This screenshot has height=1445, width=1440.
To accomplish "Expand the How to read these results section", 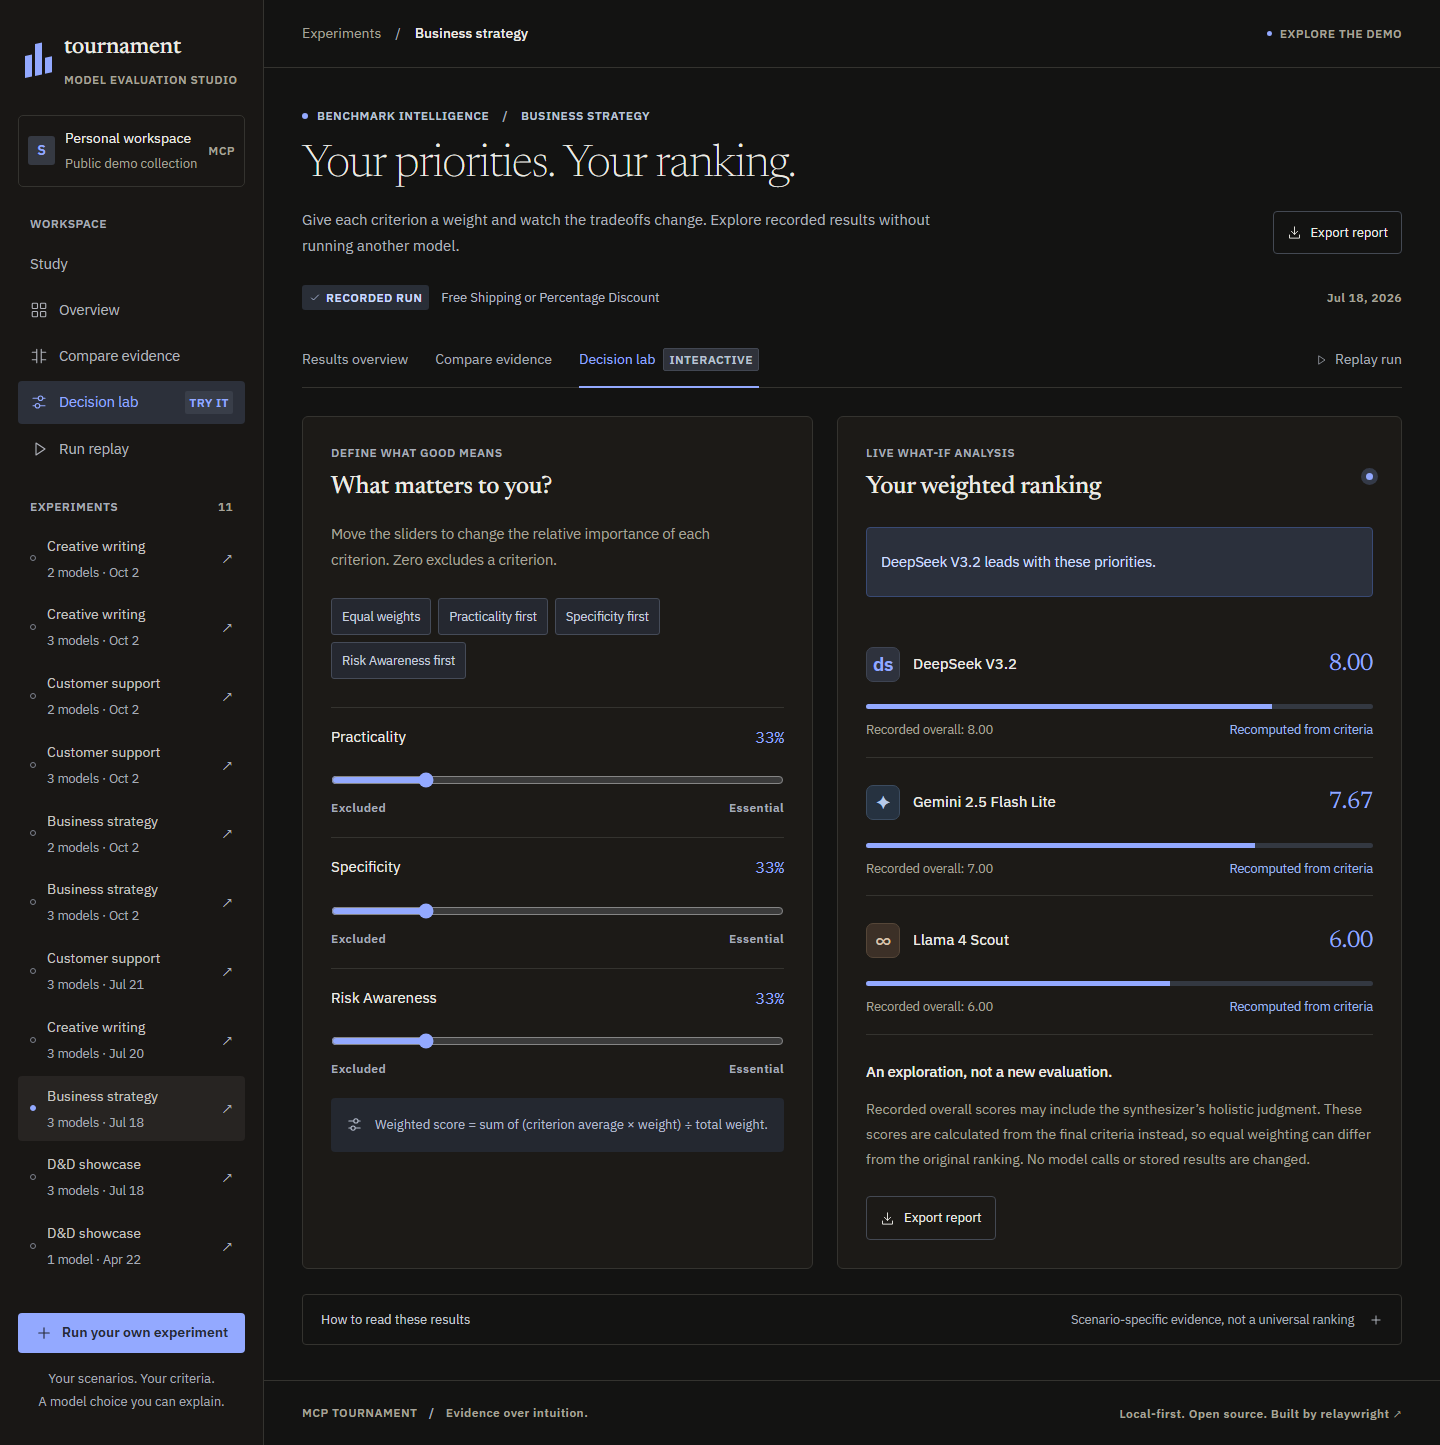I will coord(851,1320).
